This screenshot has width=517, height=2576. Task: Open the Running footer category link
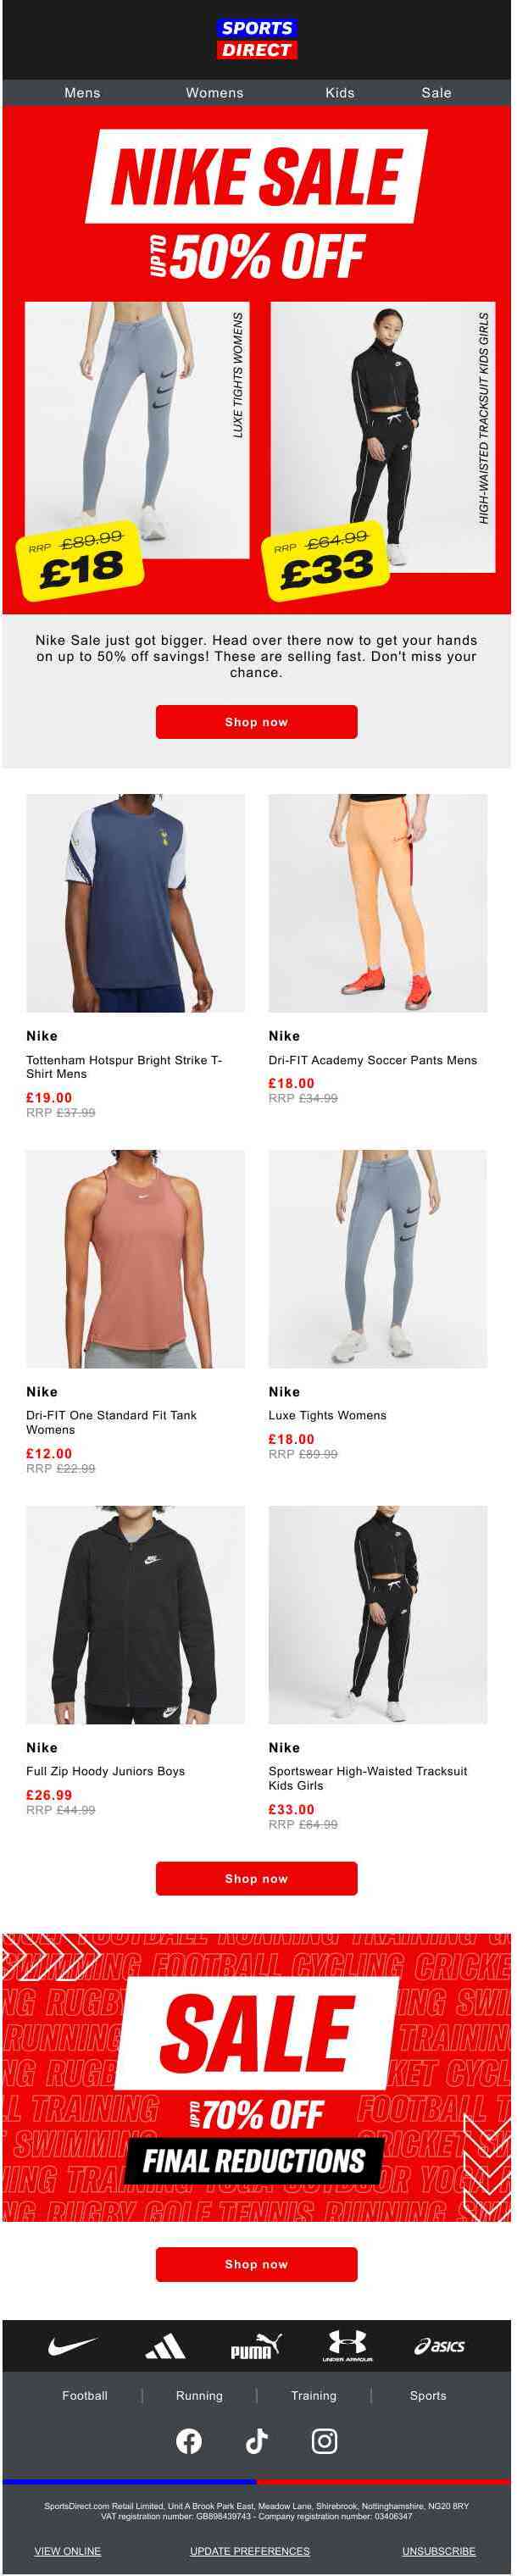200,2395
